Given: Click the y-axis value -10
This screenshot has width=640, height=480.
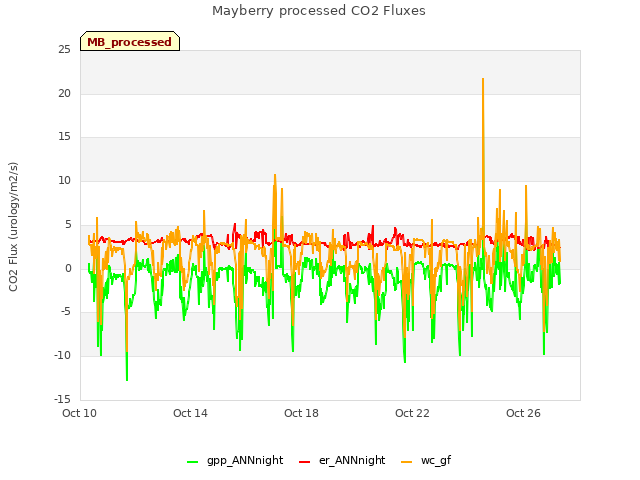Looking at the screenshot, I should 63,356.
